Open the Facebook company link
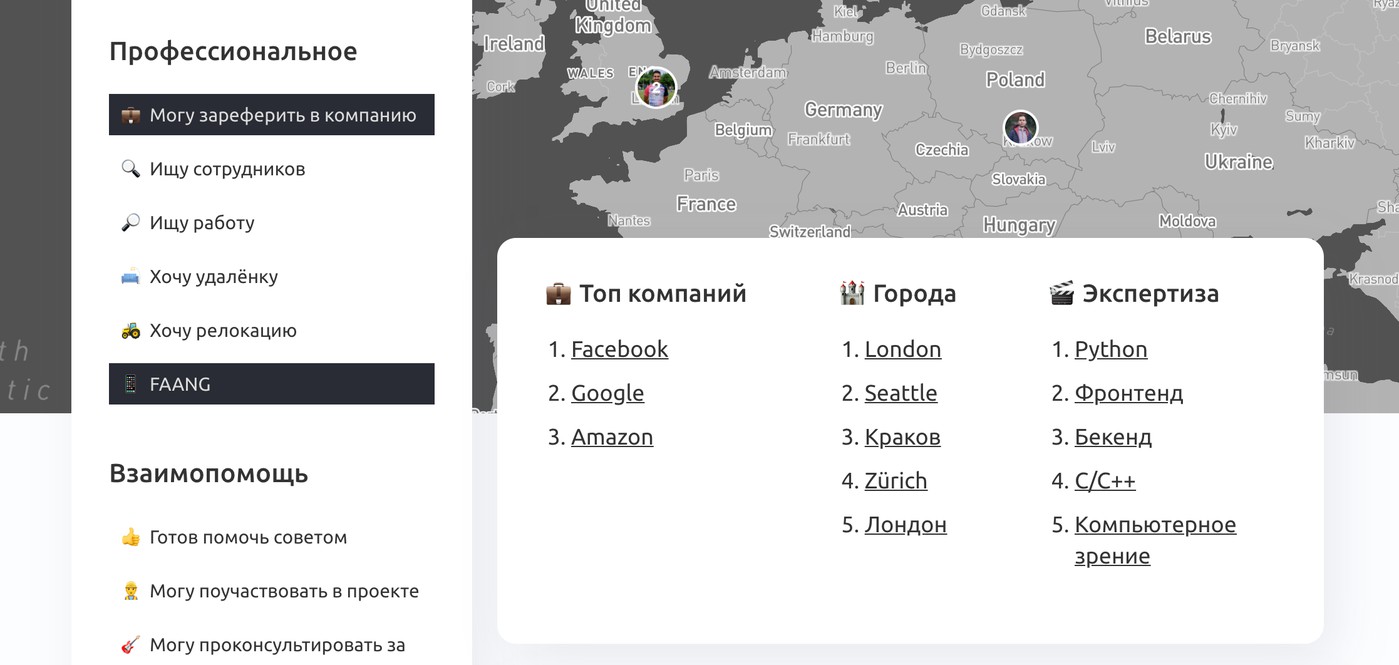 tap(619, 349)
